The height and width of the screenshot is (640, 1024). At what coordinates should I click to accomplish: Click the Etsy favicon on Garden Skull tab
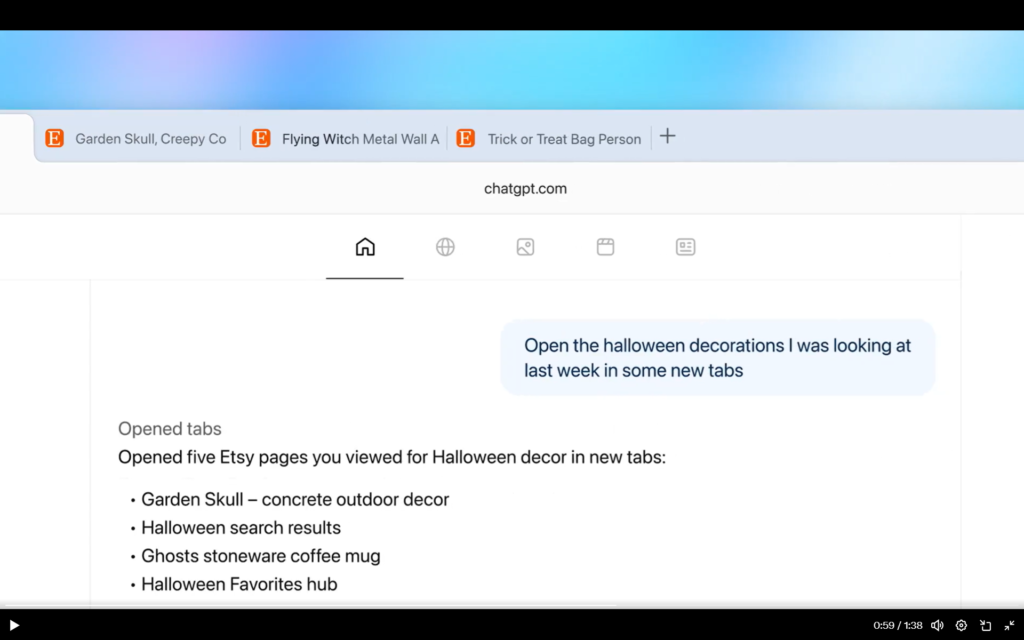54,138
